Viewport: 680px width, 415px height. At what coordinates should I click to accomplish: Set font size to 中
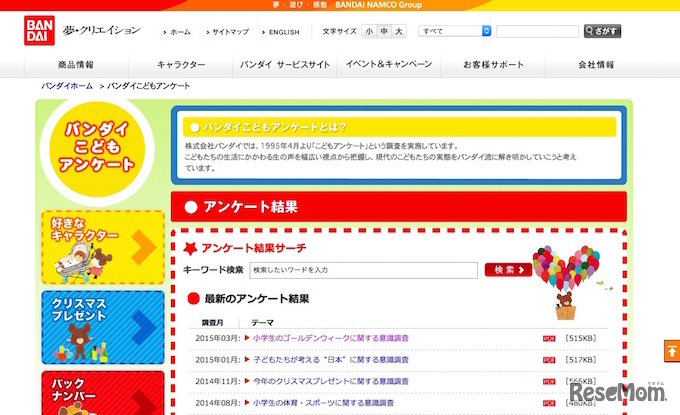(384, 31)
